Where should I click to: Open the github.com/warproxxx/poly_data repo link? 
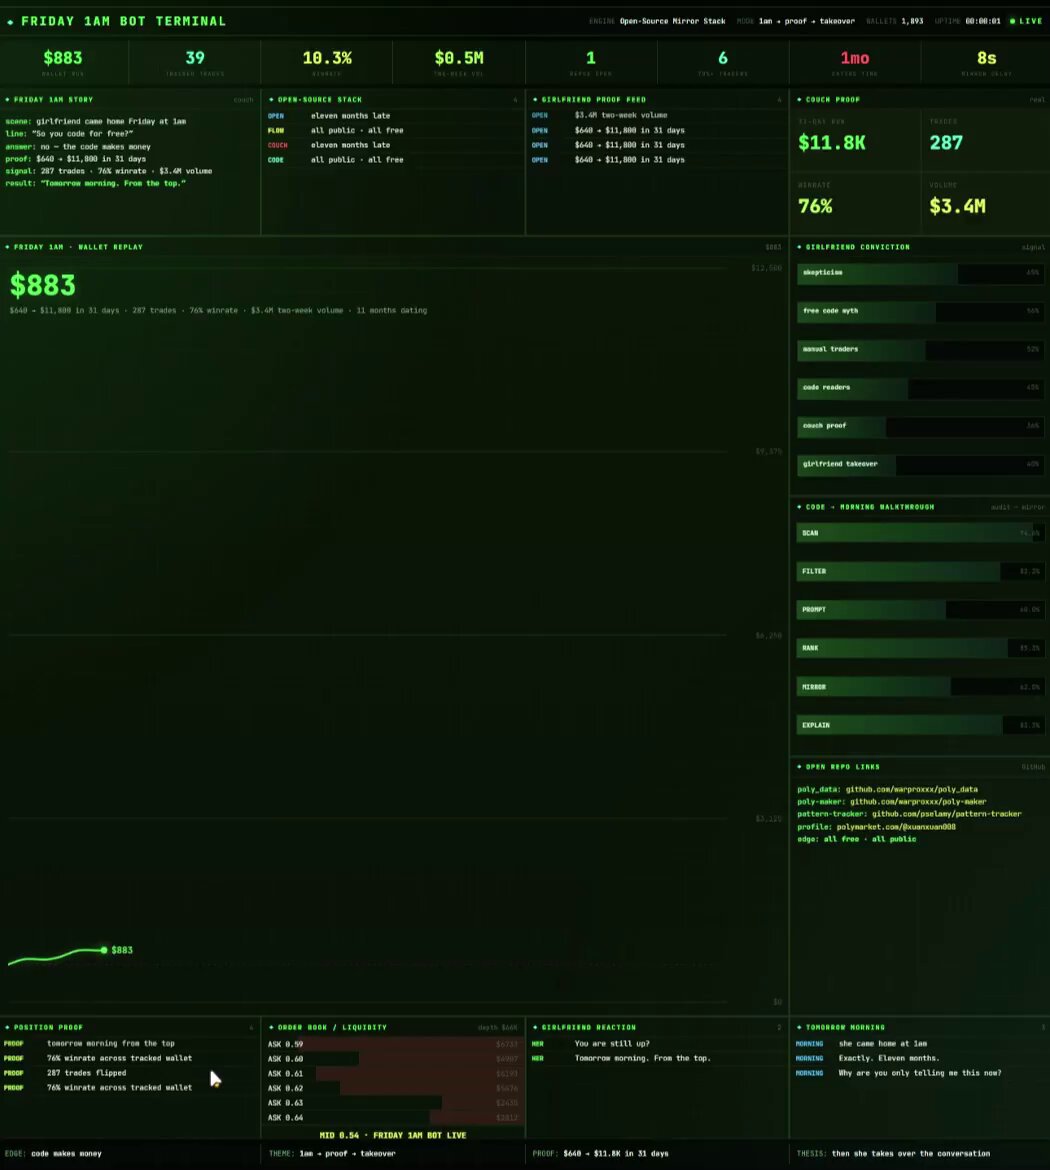(911, 789)
